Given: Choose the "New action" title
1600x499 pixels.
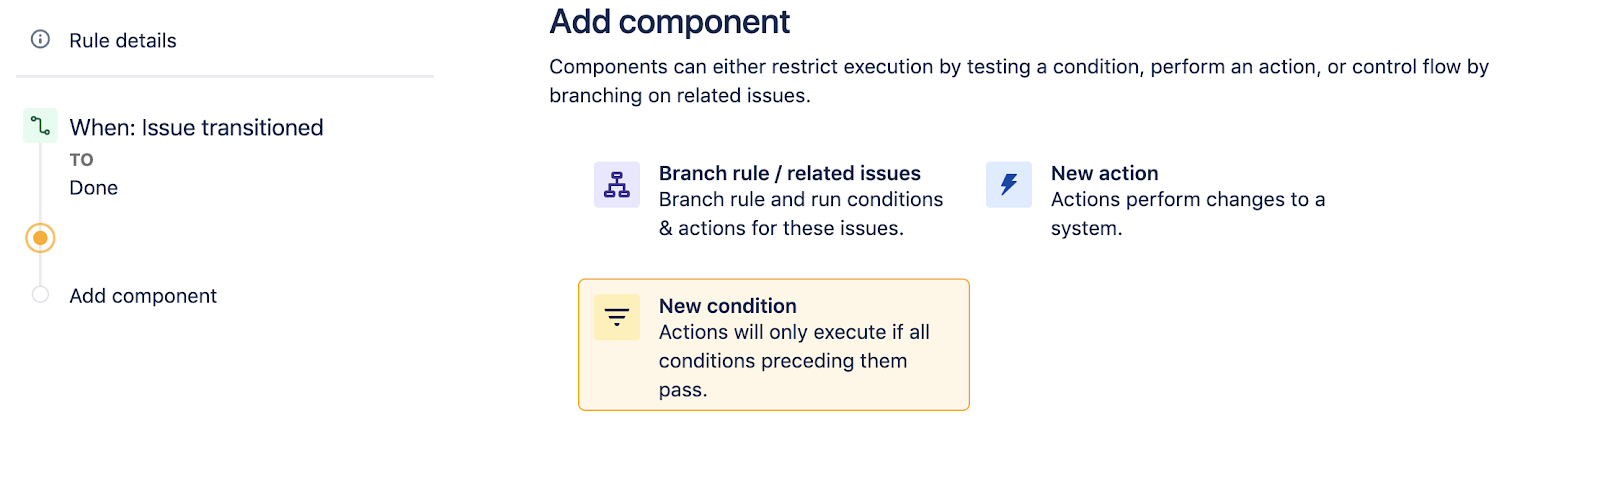Looking at the screenshot, I should [x=1104, y=173].
